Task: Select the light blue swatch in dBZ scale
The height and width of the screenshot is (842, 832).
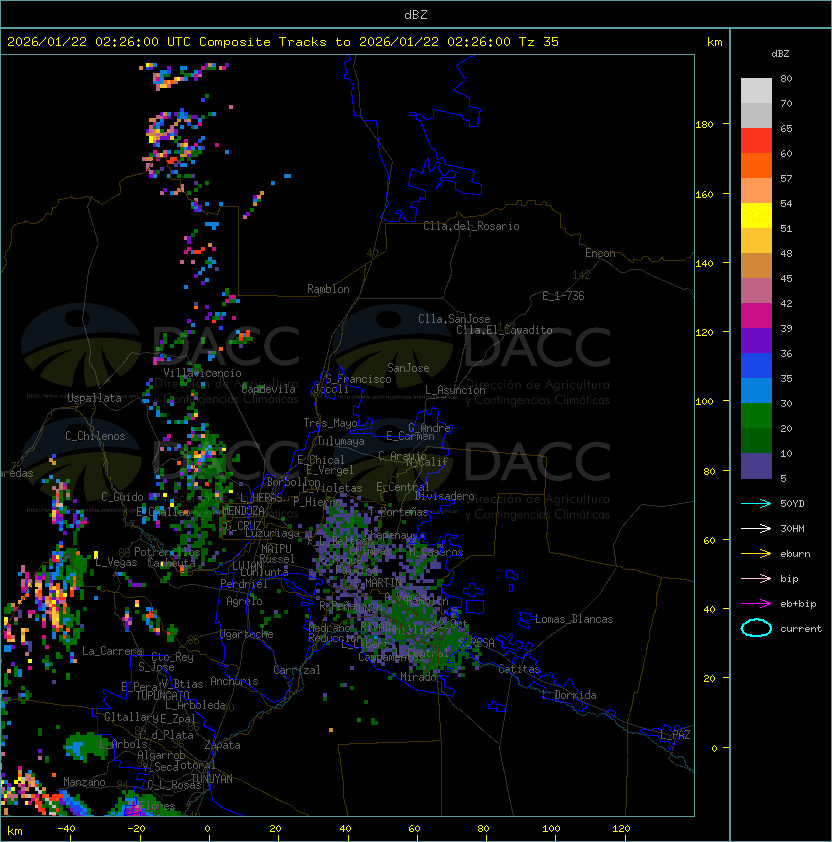Action: click(756, 390)
